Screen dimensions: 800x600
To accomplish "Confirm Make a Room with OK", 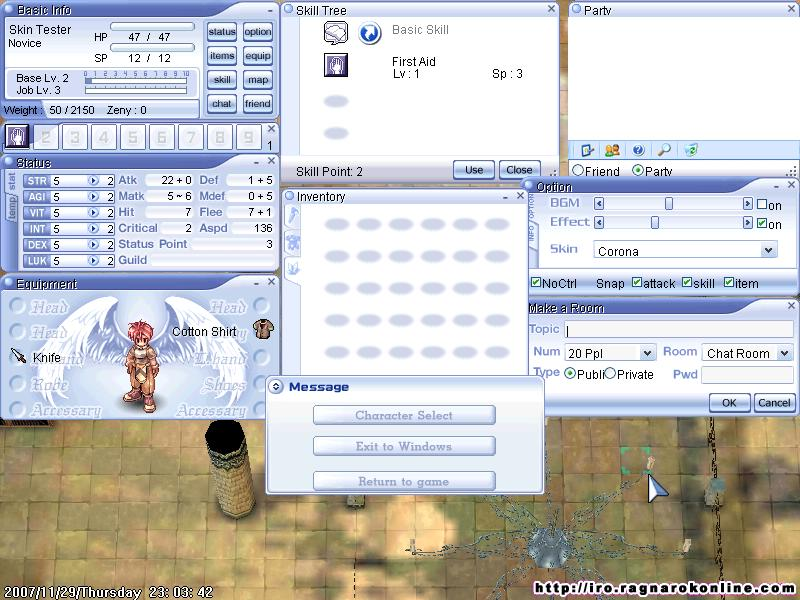I will pyautogui.click(x=730, y=403).
